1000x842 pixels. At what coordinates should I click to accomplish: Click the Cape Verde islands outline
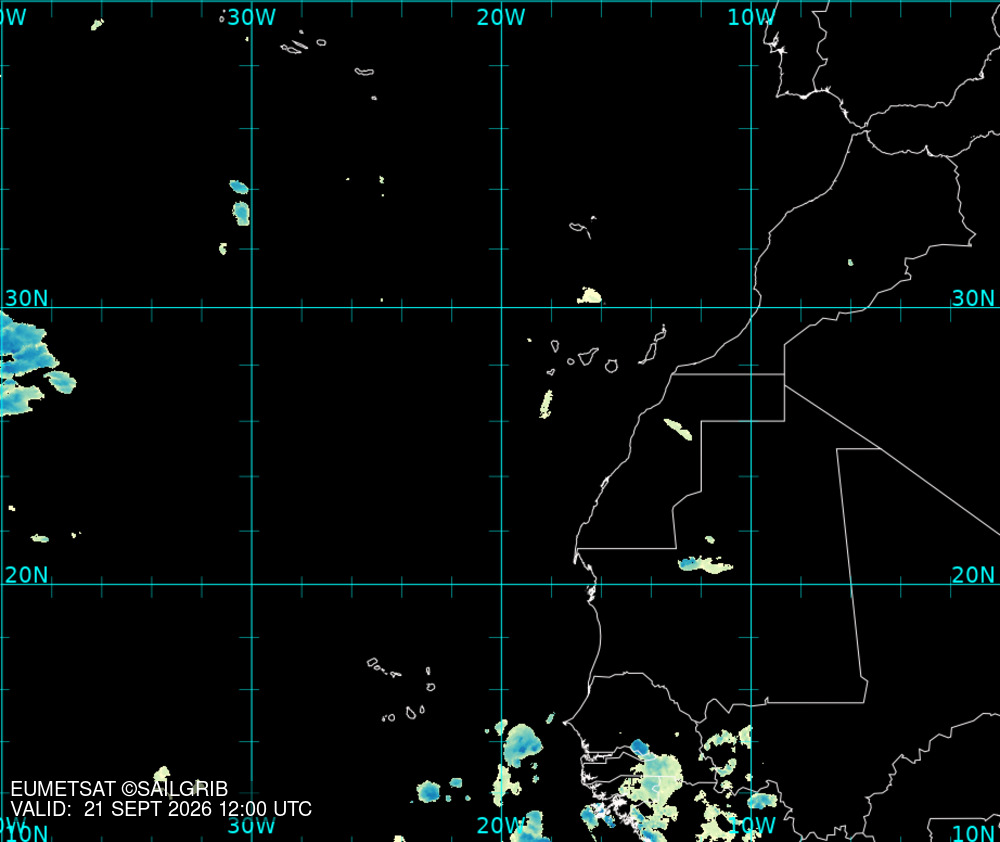click(402, 691)
